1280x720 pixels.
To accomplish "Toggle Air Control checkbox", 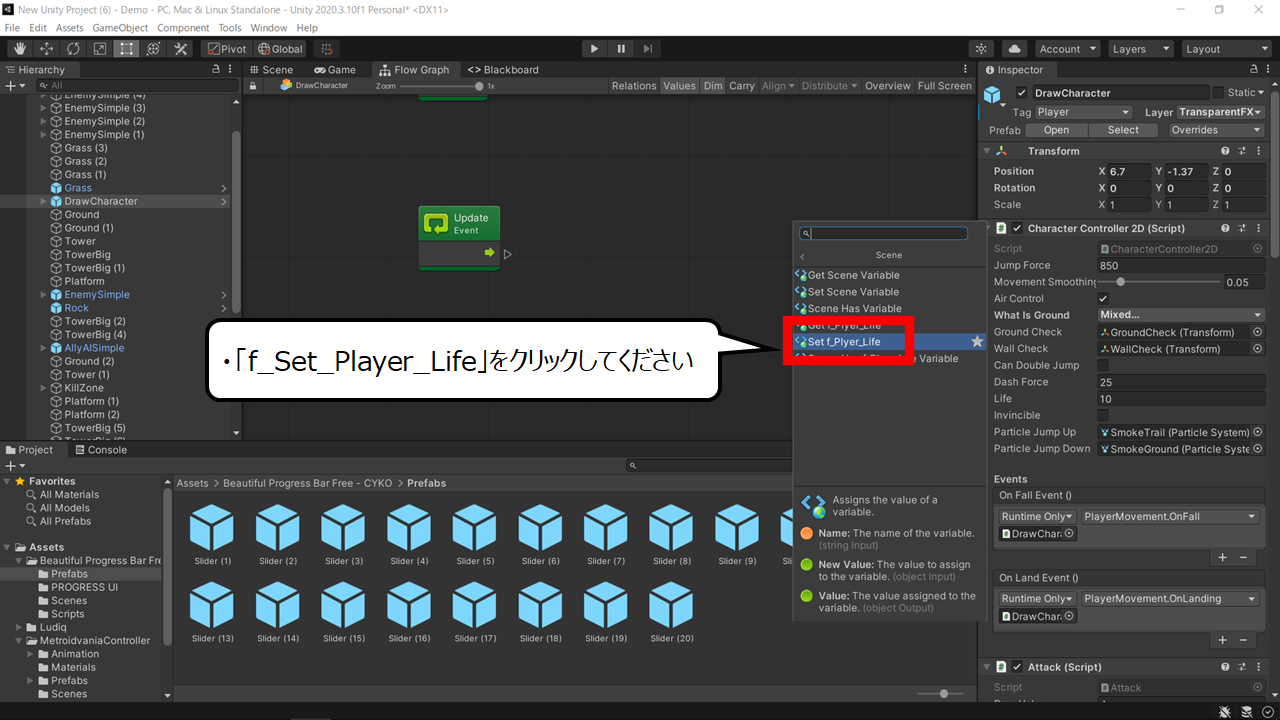I will click(1103, 299).
